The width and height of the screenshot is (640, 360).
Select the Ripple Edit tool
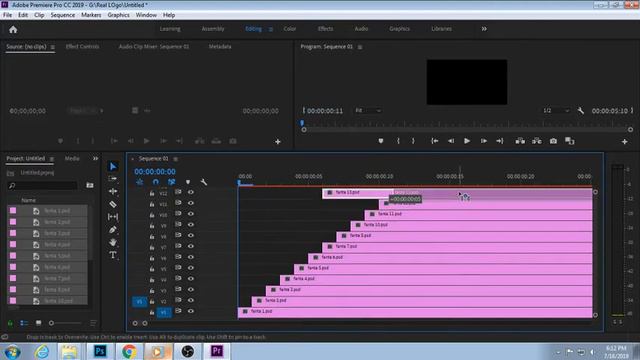pyautogui.click(x=113, y=191)
